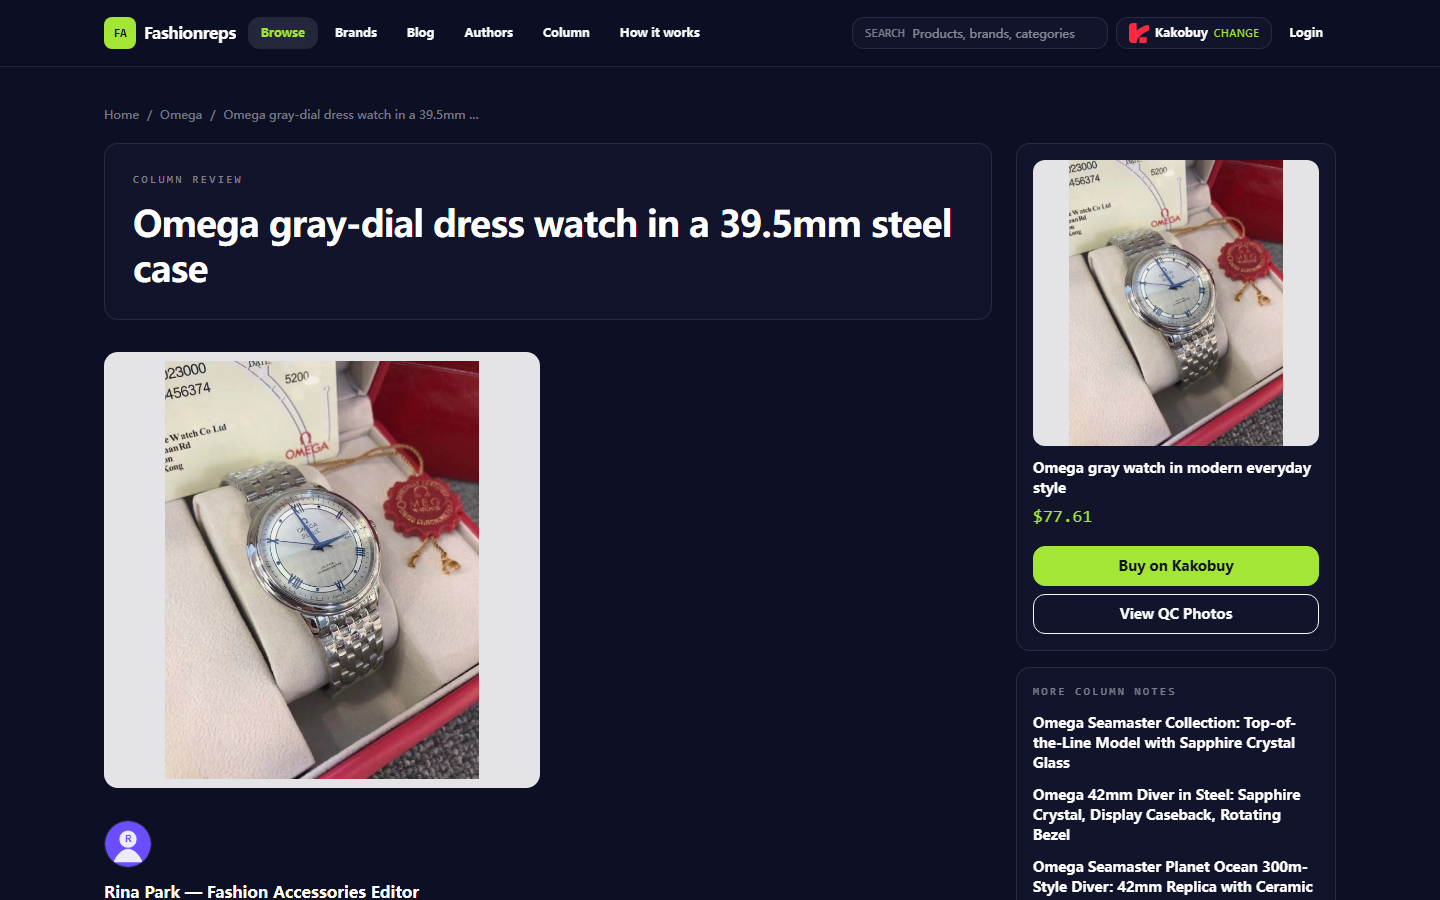Open the sidebar Omega watch product thumbnail
The height and width of the screenshot is (900, 1440).
pyautogui.click(x=1176, y=303)
